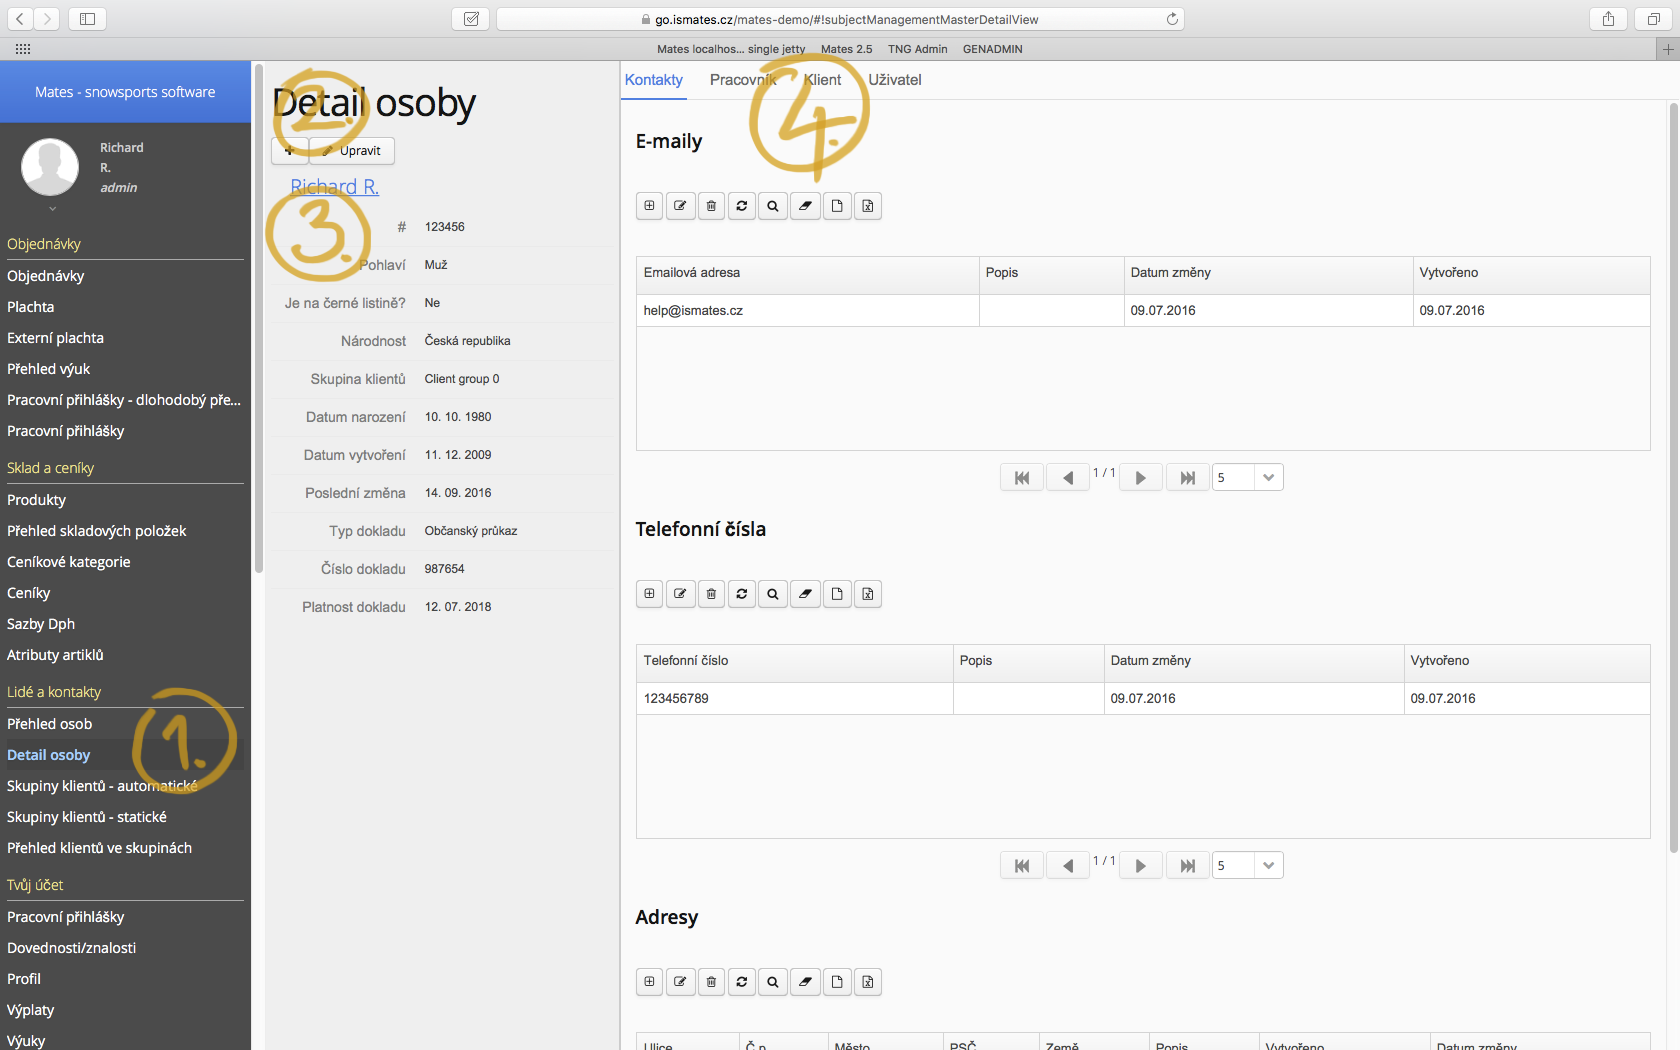This screenshot has height=1050, width=1680.
Task: Open page size dropdown under E-maily table
Action: pos(1268,478)
